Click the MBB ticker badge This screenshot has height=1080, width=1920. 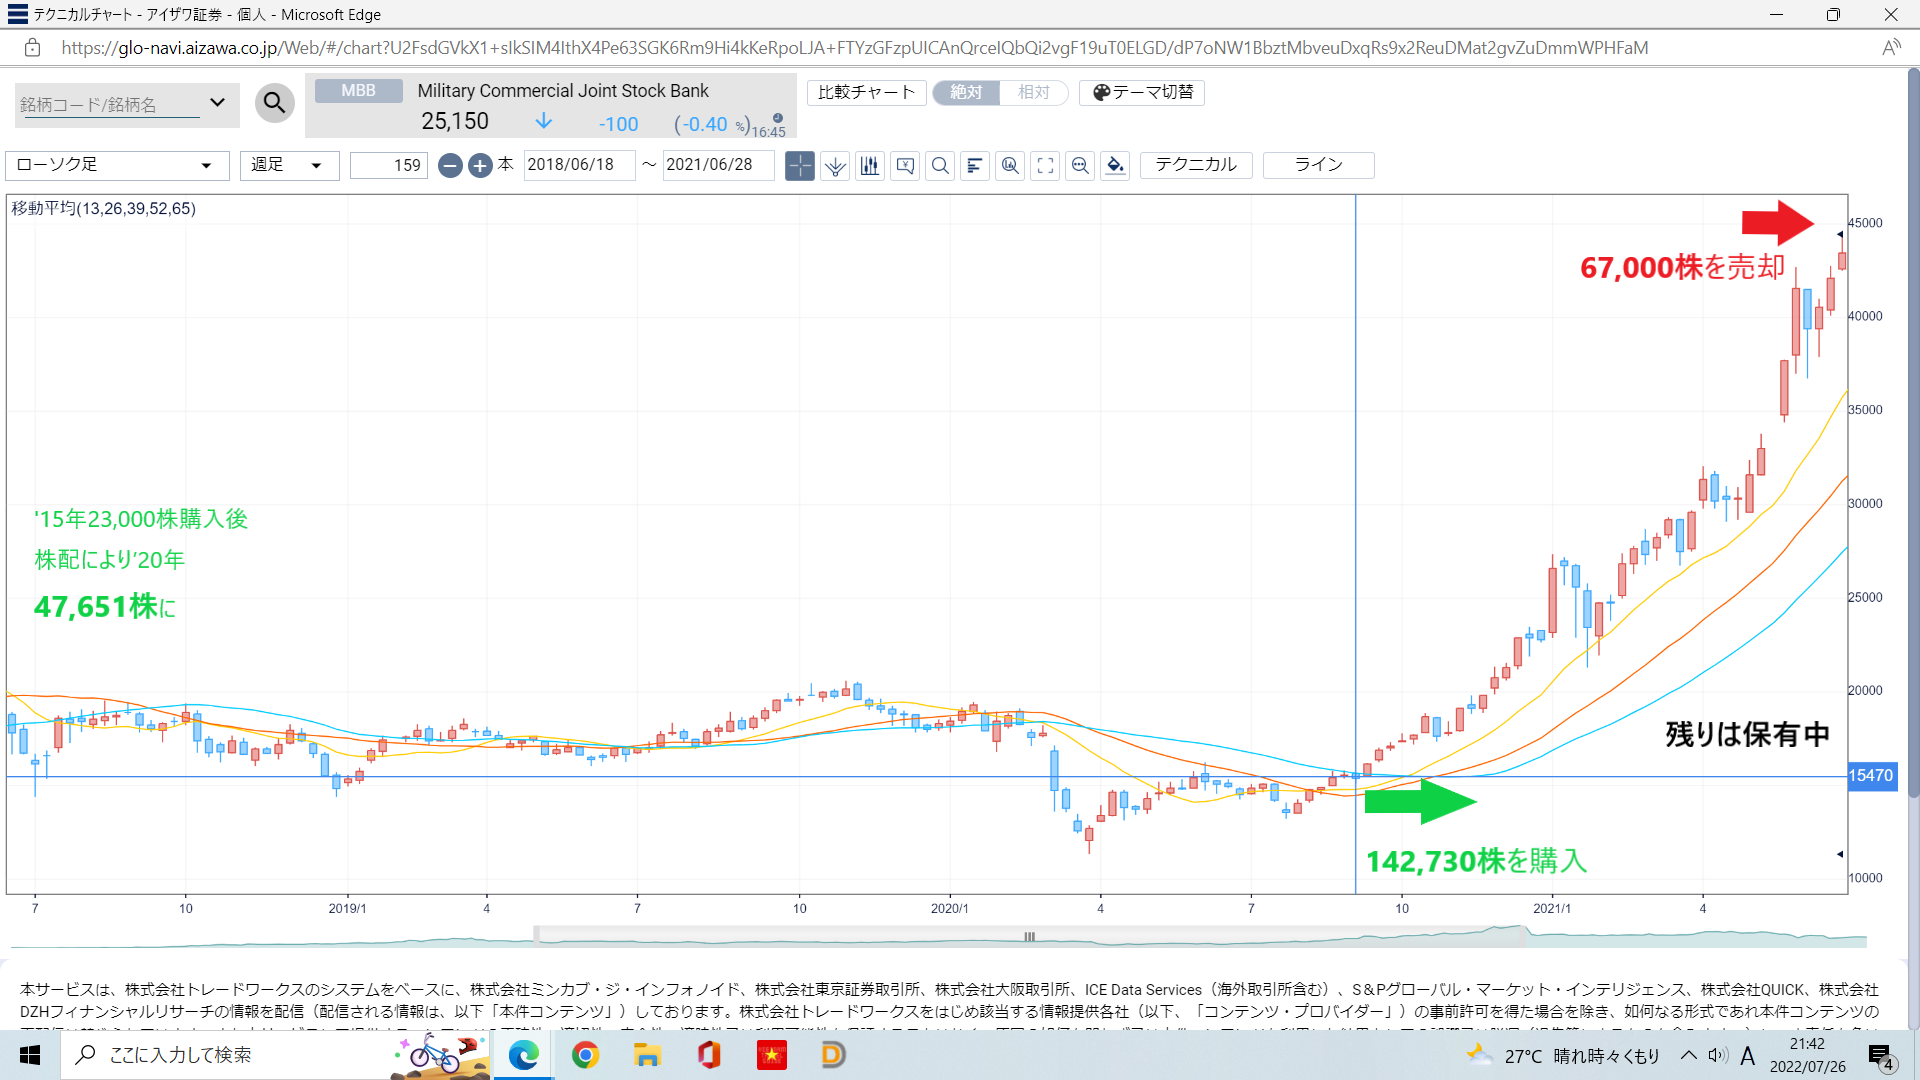pyautogui.click(x=358, y=91)
